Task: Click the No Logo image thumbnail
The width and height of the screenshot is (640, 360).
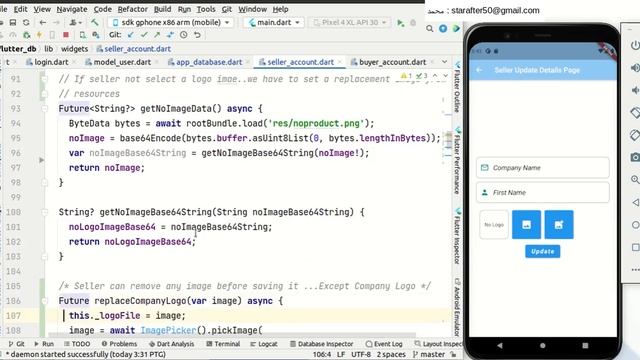Action: pos(494,224)
